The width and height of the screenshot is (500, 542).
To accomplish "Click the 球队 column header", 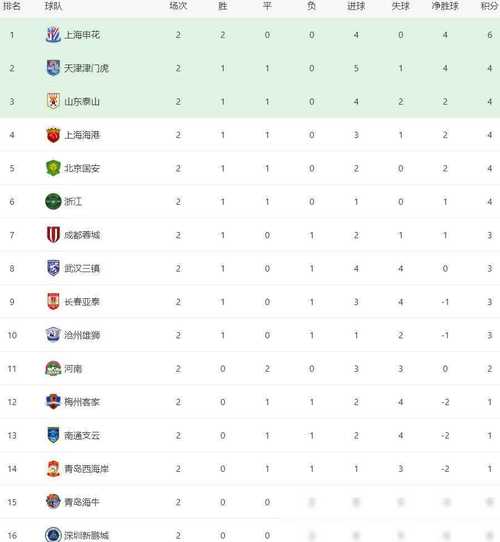I will click(x=53, y=6).
